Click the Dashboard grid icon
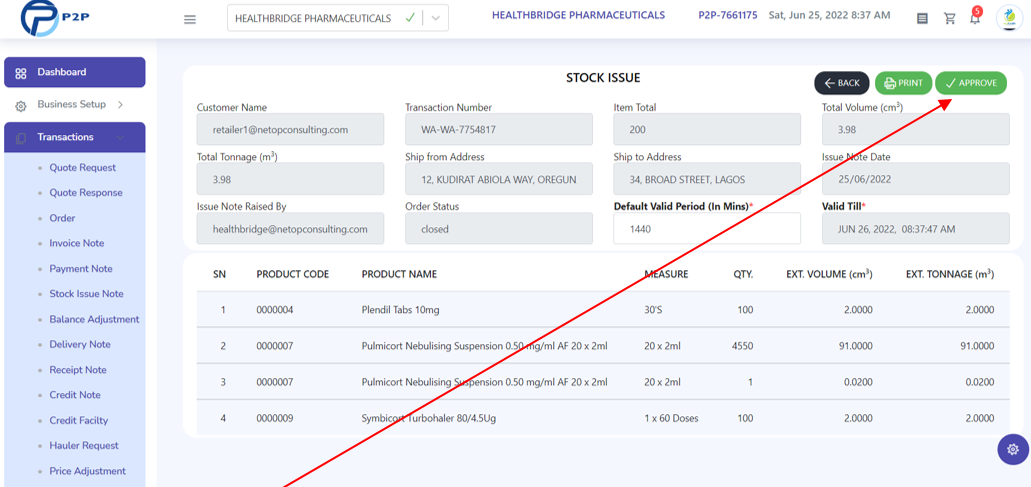 point(21,73)
